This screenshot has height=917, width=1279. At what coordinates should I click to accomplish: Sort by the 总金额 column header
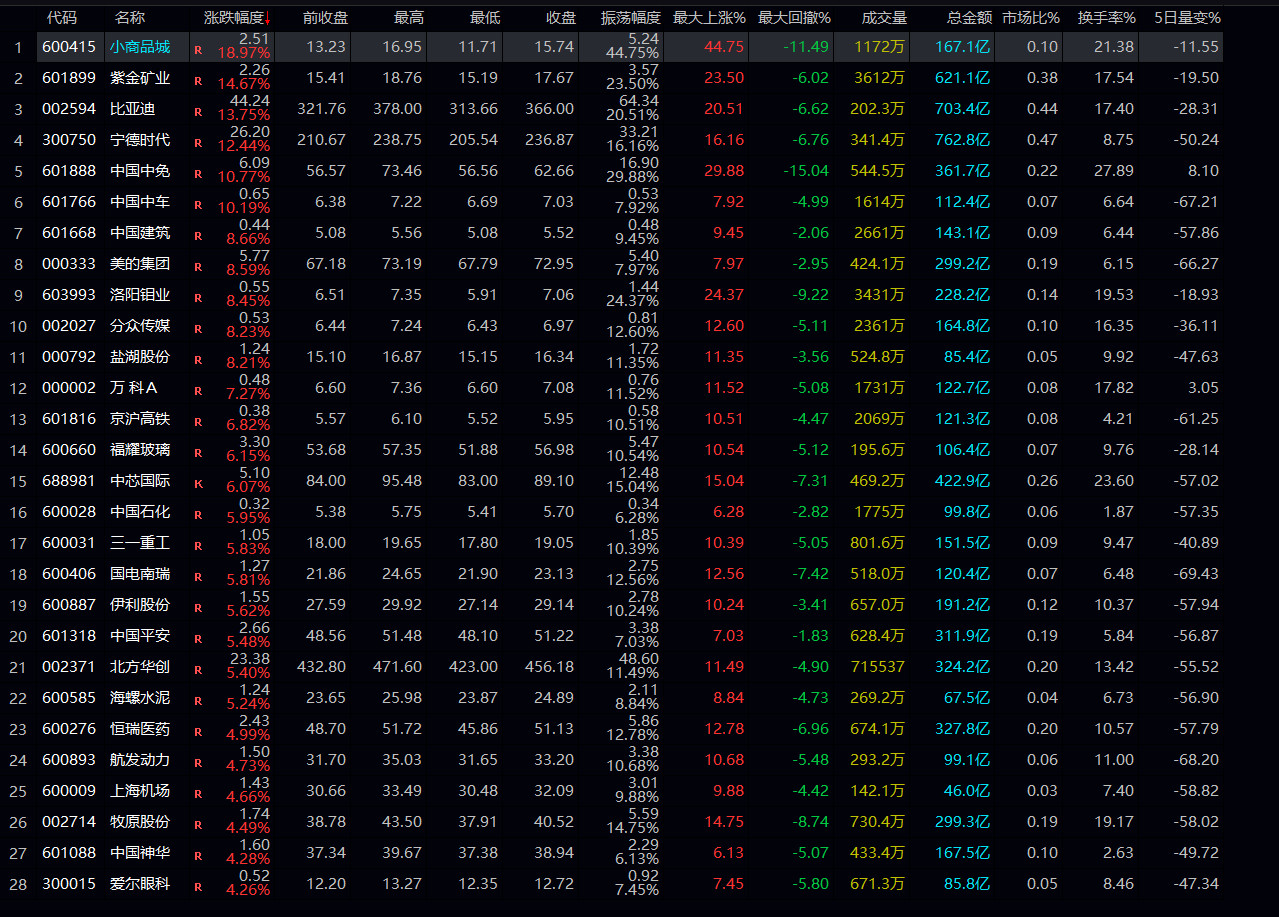click(969, 18)
